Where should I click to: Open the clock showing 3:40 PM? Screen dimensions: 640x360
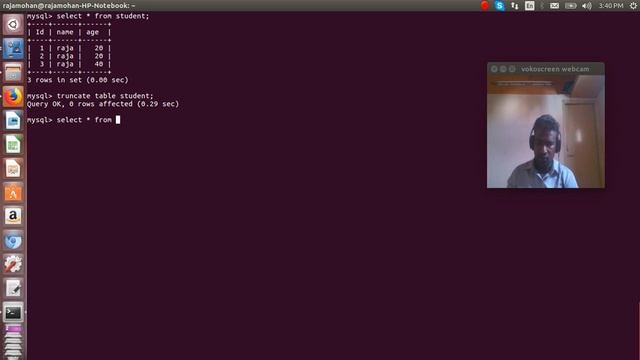click(611, 6)
